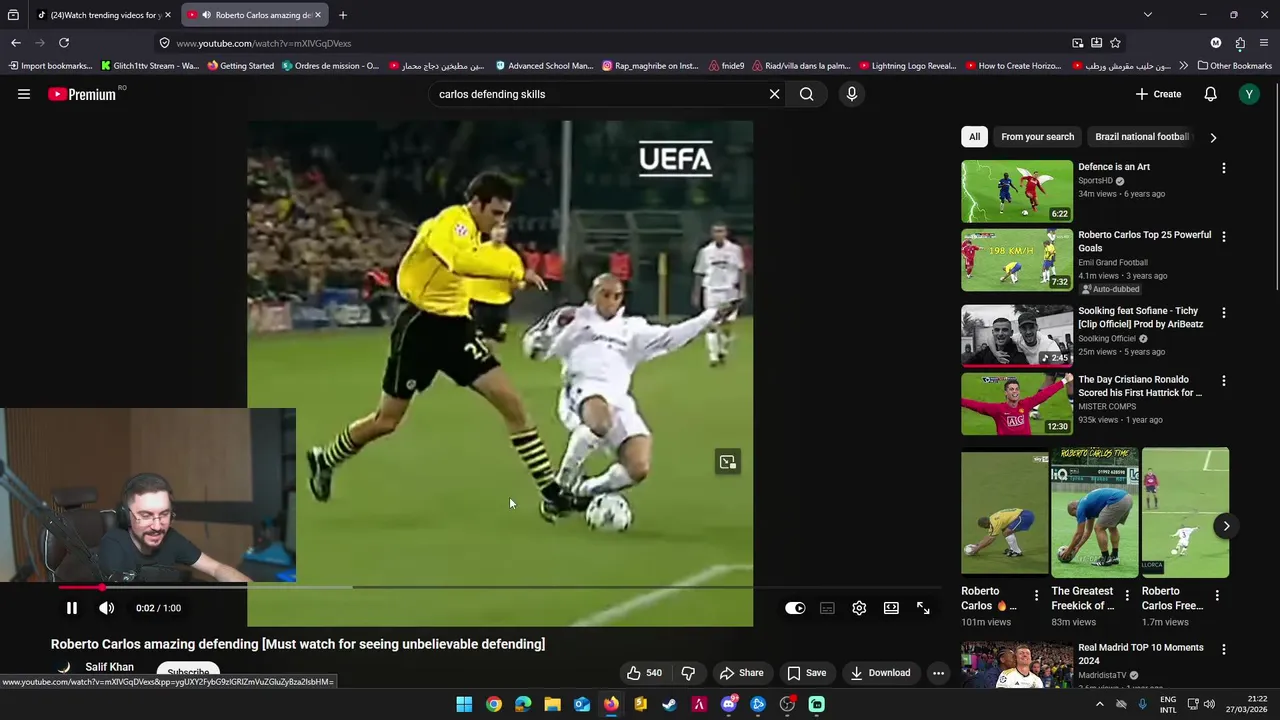The width and height of the screenshot is (1280, 720).
Task: Switch to TikTok trending videos tab
Action: click(102, 15)
